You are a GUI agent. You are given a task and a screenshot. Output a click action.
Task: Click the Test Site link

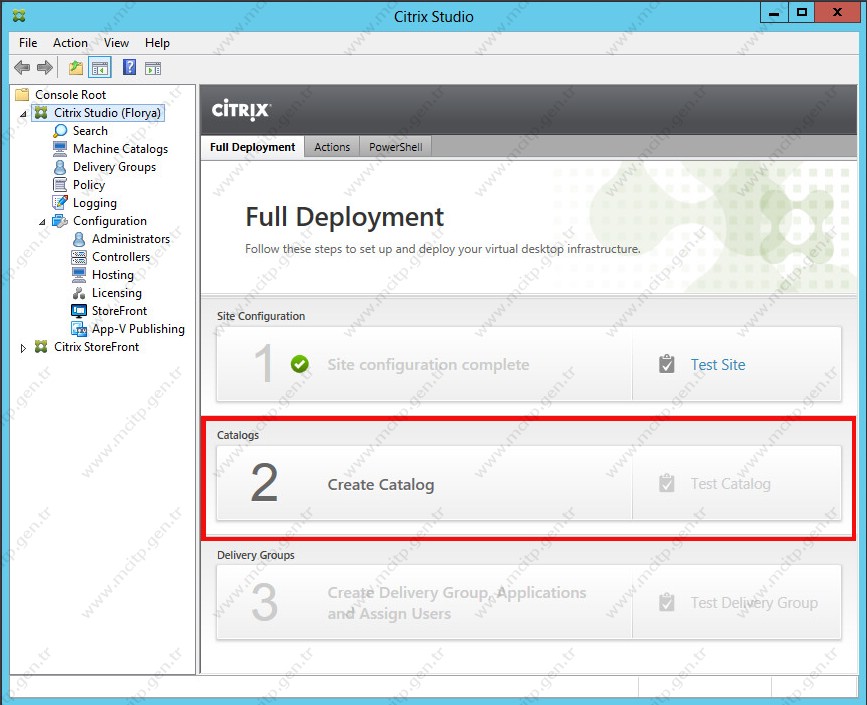click(718, 364)
